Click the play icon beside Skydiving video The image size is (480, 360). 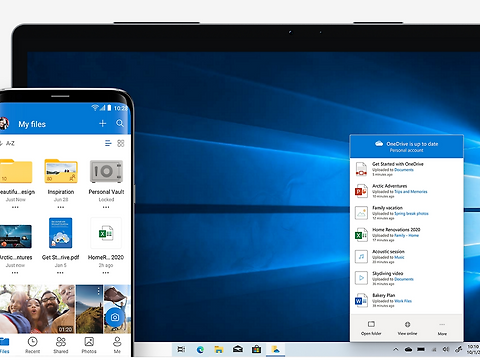point(361,278)
